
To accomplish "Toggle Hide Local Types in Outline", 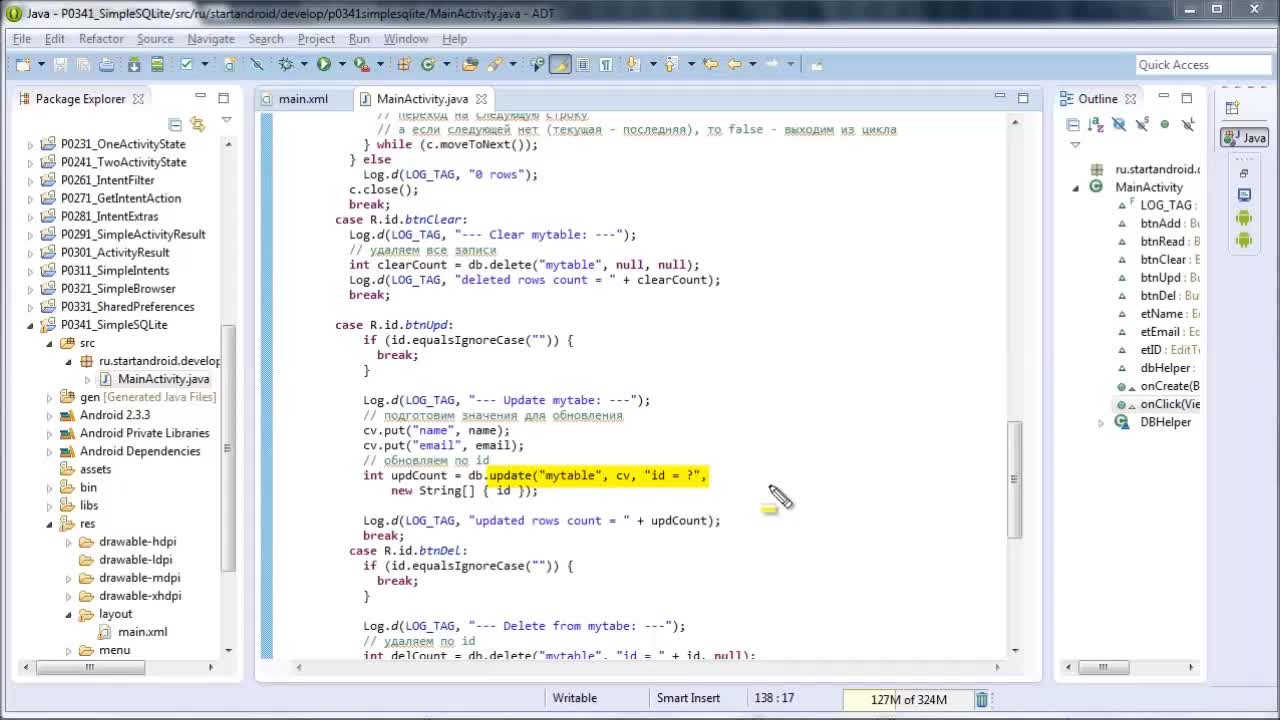I will pyautogui.click(x=1188, y=125).
